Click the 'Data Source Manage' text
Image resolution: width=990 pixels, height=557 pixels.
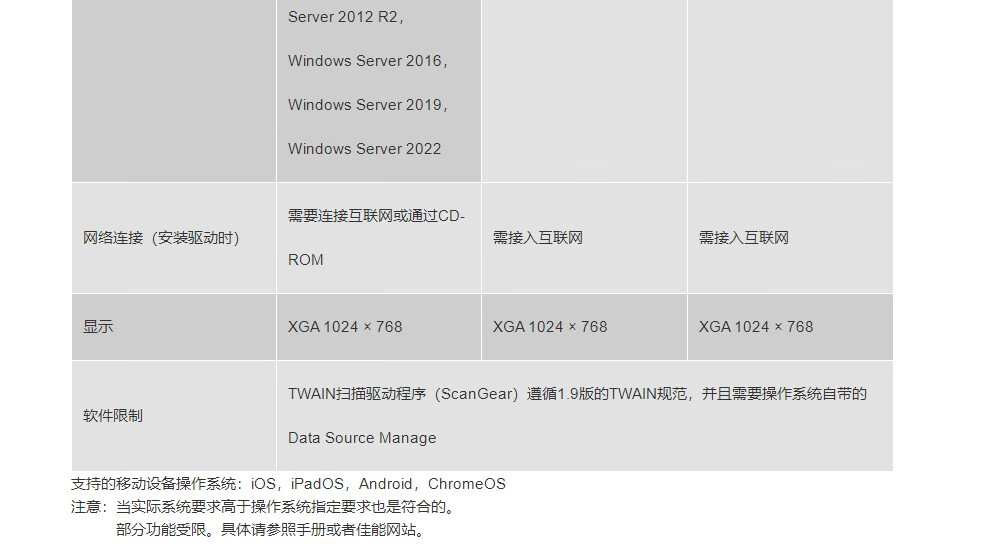point(362,438)
